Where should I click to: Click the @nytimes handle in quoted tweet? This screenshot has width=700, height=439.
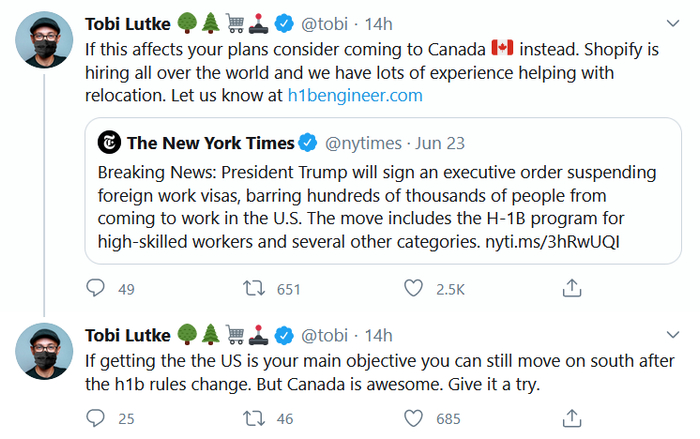(x=363, y=143)
